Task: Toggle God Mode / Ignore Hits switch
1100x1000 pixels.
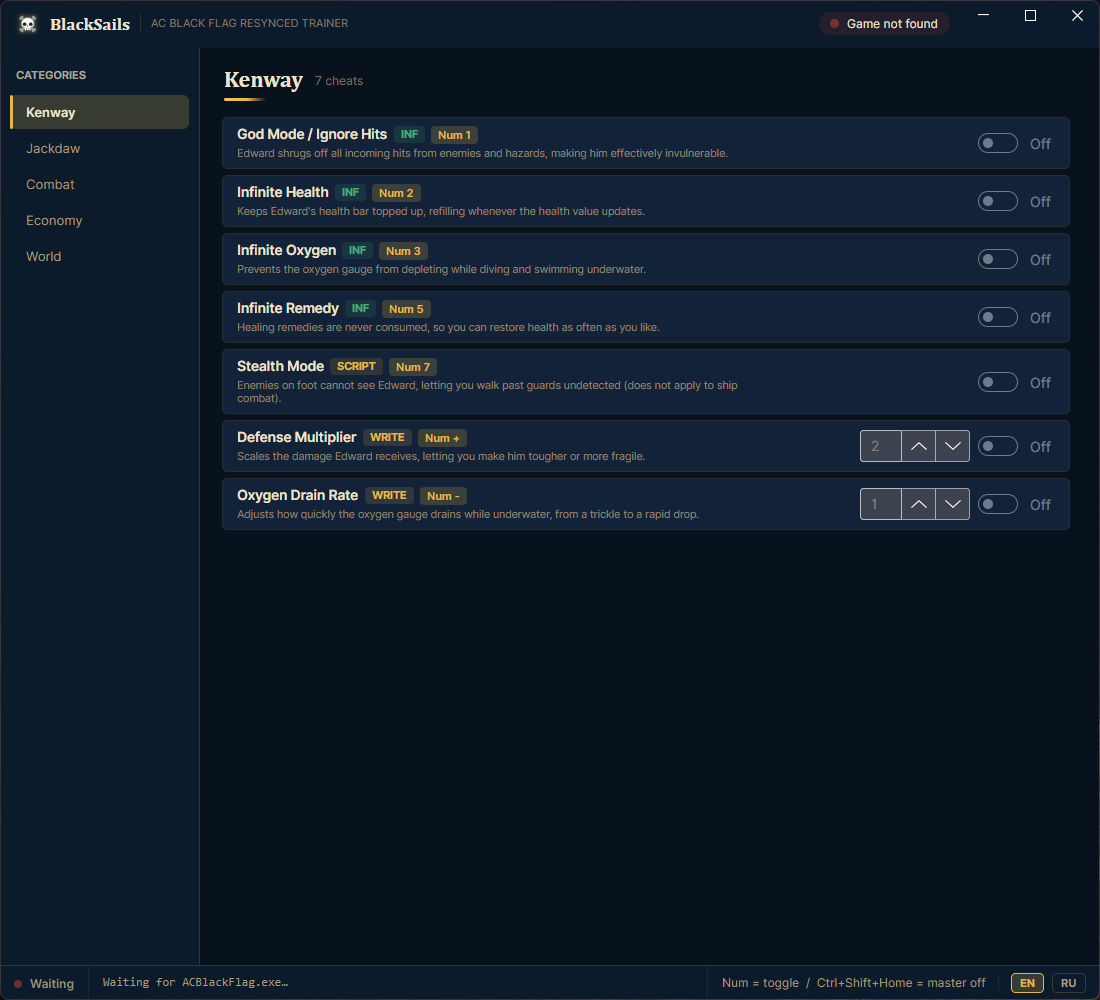Action: (x=997, y=143)
